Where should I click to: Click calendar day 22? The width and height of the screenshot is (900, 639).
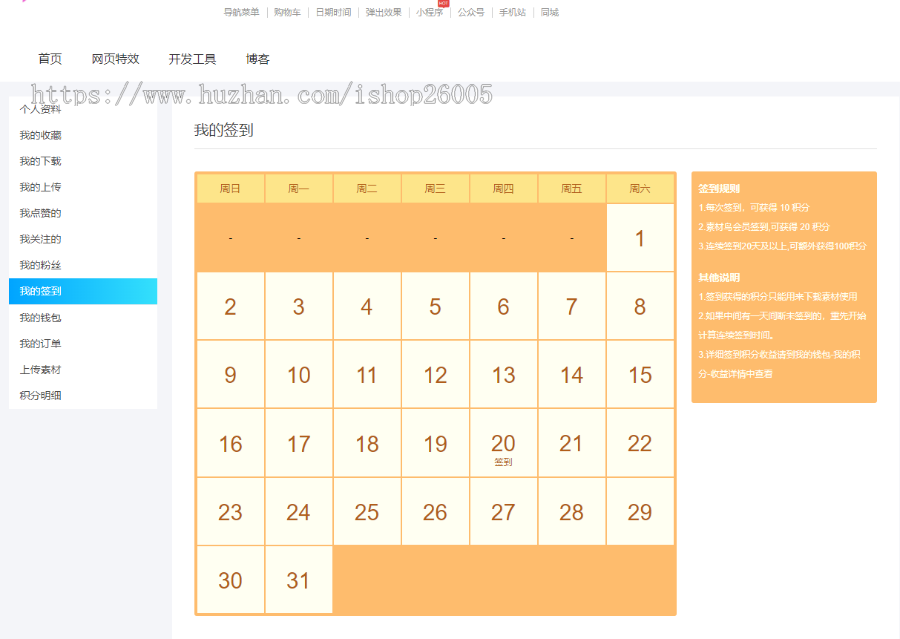click(x=640, y=443)
